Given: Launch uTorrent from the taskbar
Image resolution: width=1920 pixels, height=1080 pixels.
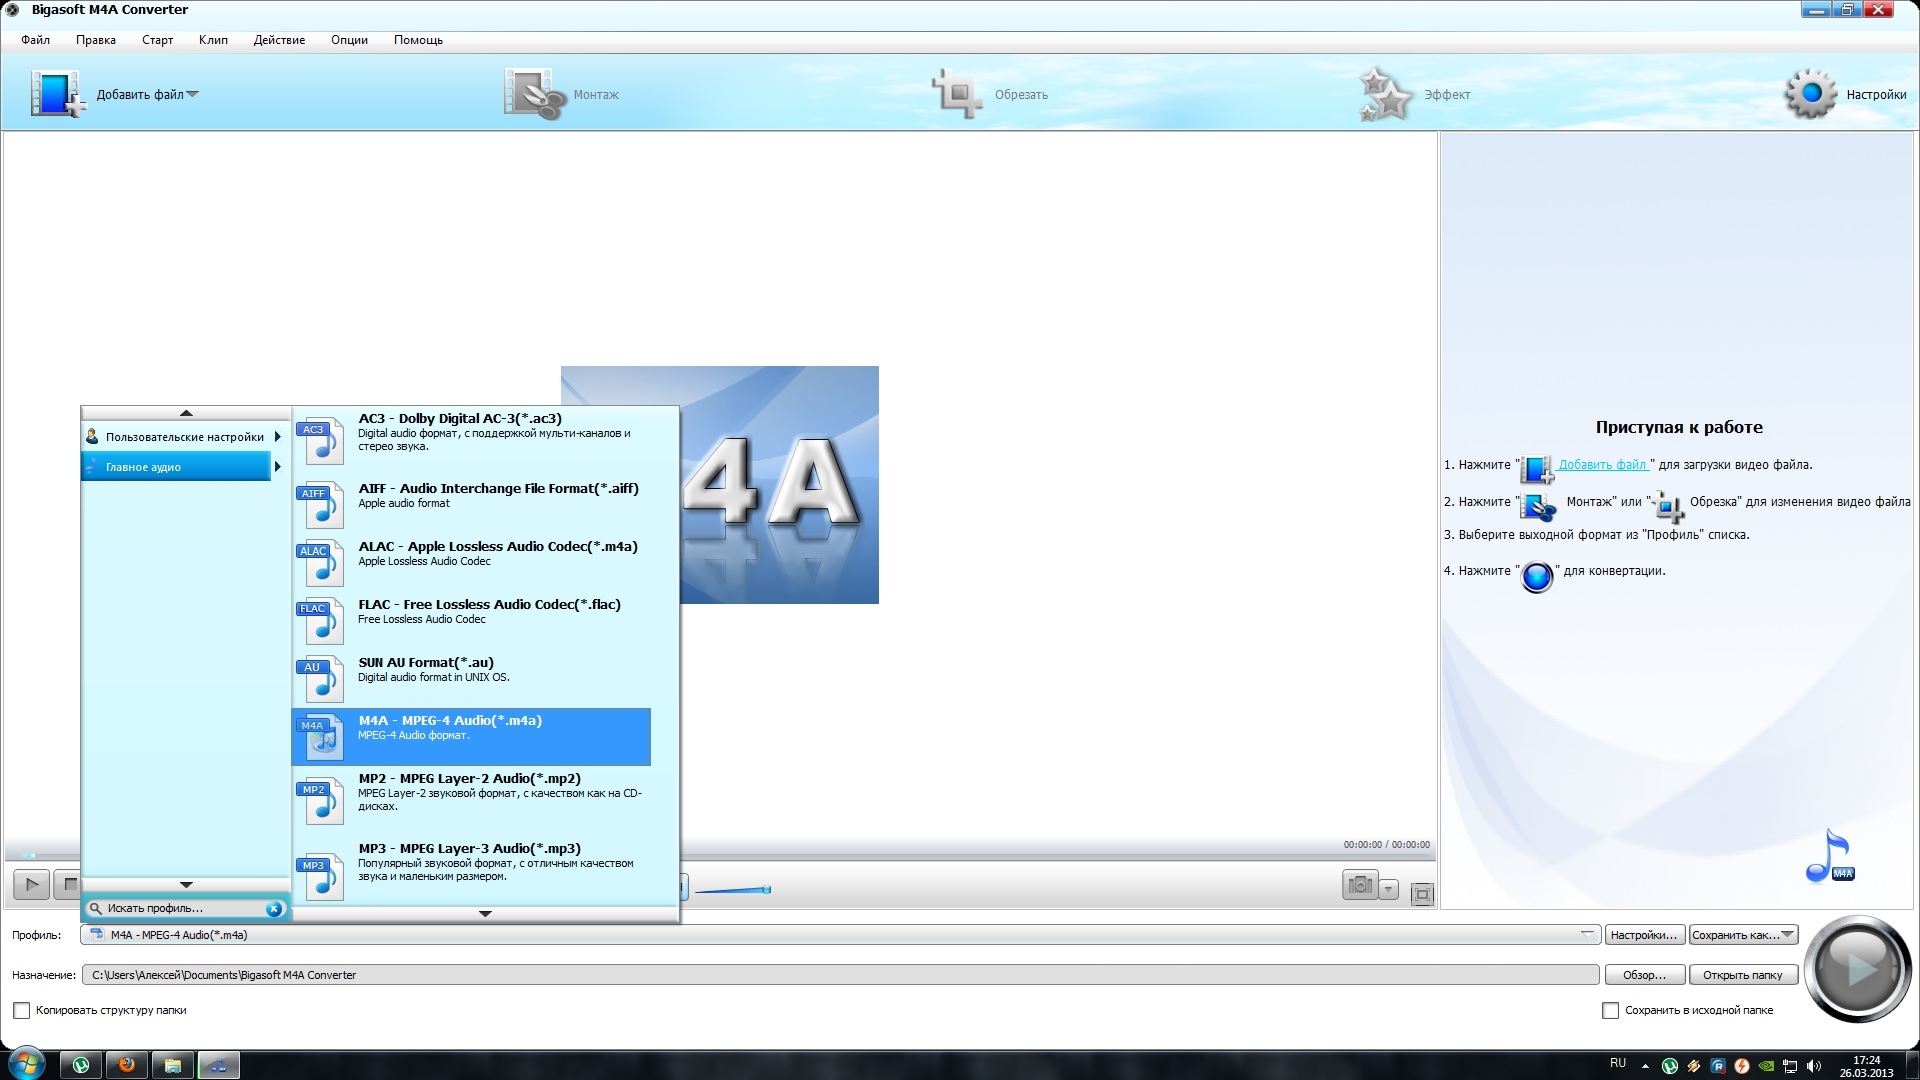Looking at the screenshot, I should pos(81,1065).
